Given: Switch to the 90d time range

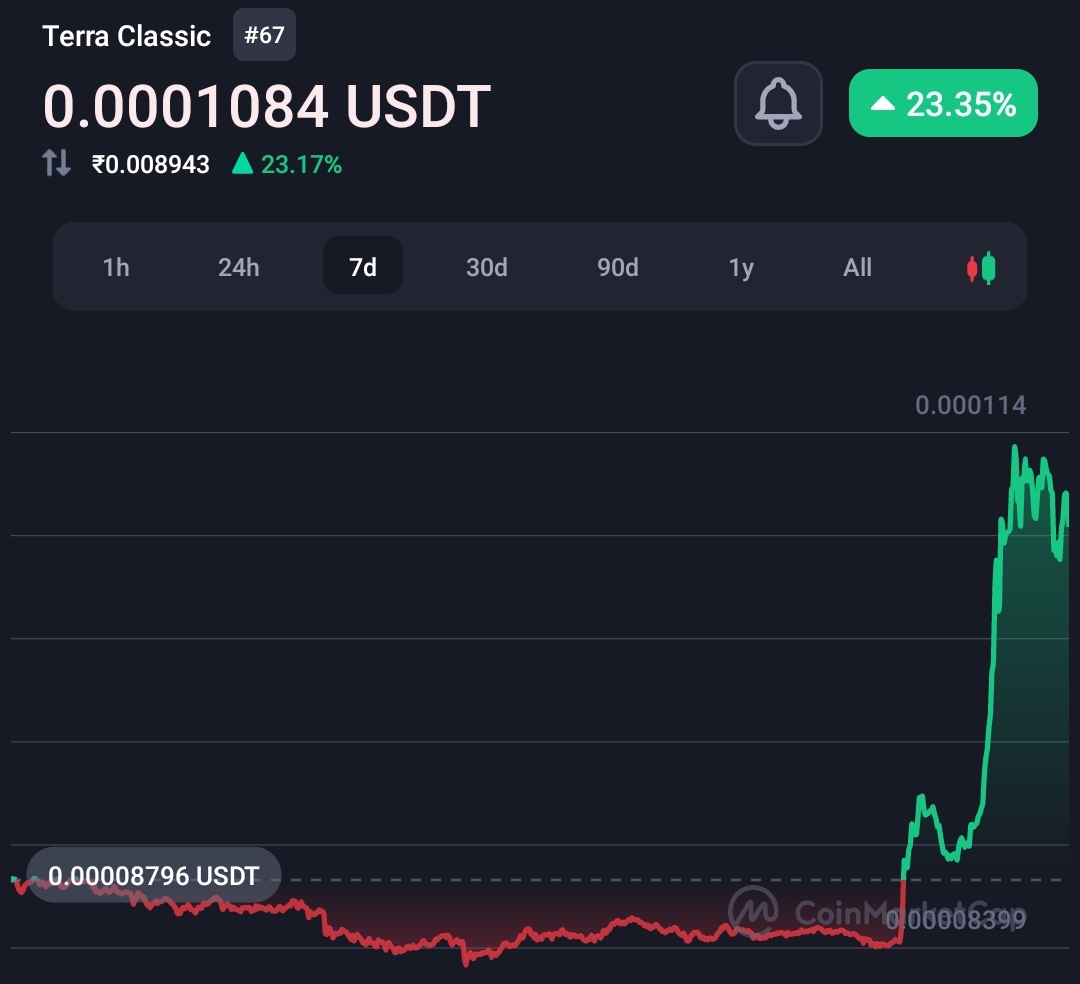Looking at the screenshot, I should pyautogui.click(x=618, y=267).
